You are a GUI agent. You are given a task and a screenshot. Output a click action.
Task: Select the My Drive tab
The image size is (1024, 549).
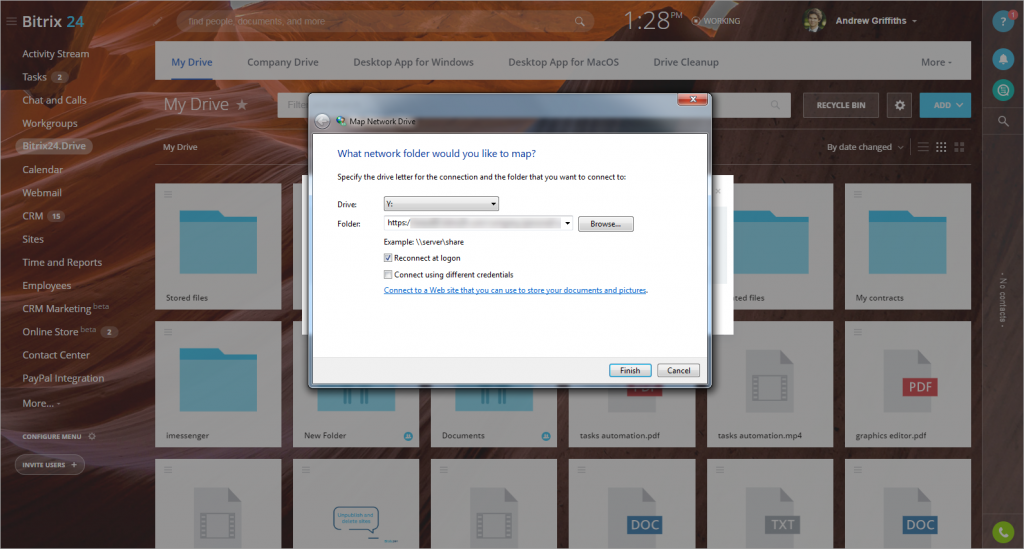(191, 62)
